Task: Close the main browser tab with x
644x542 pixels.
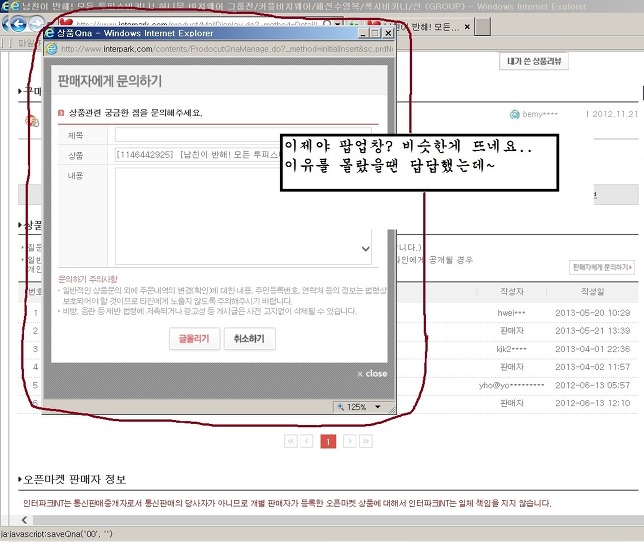Action: tap(467, 27)
